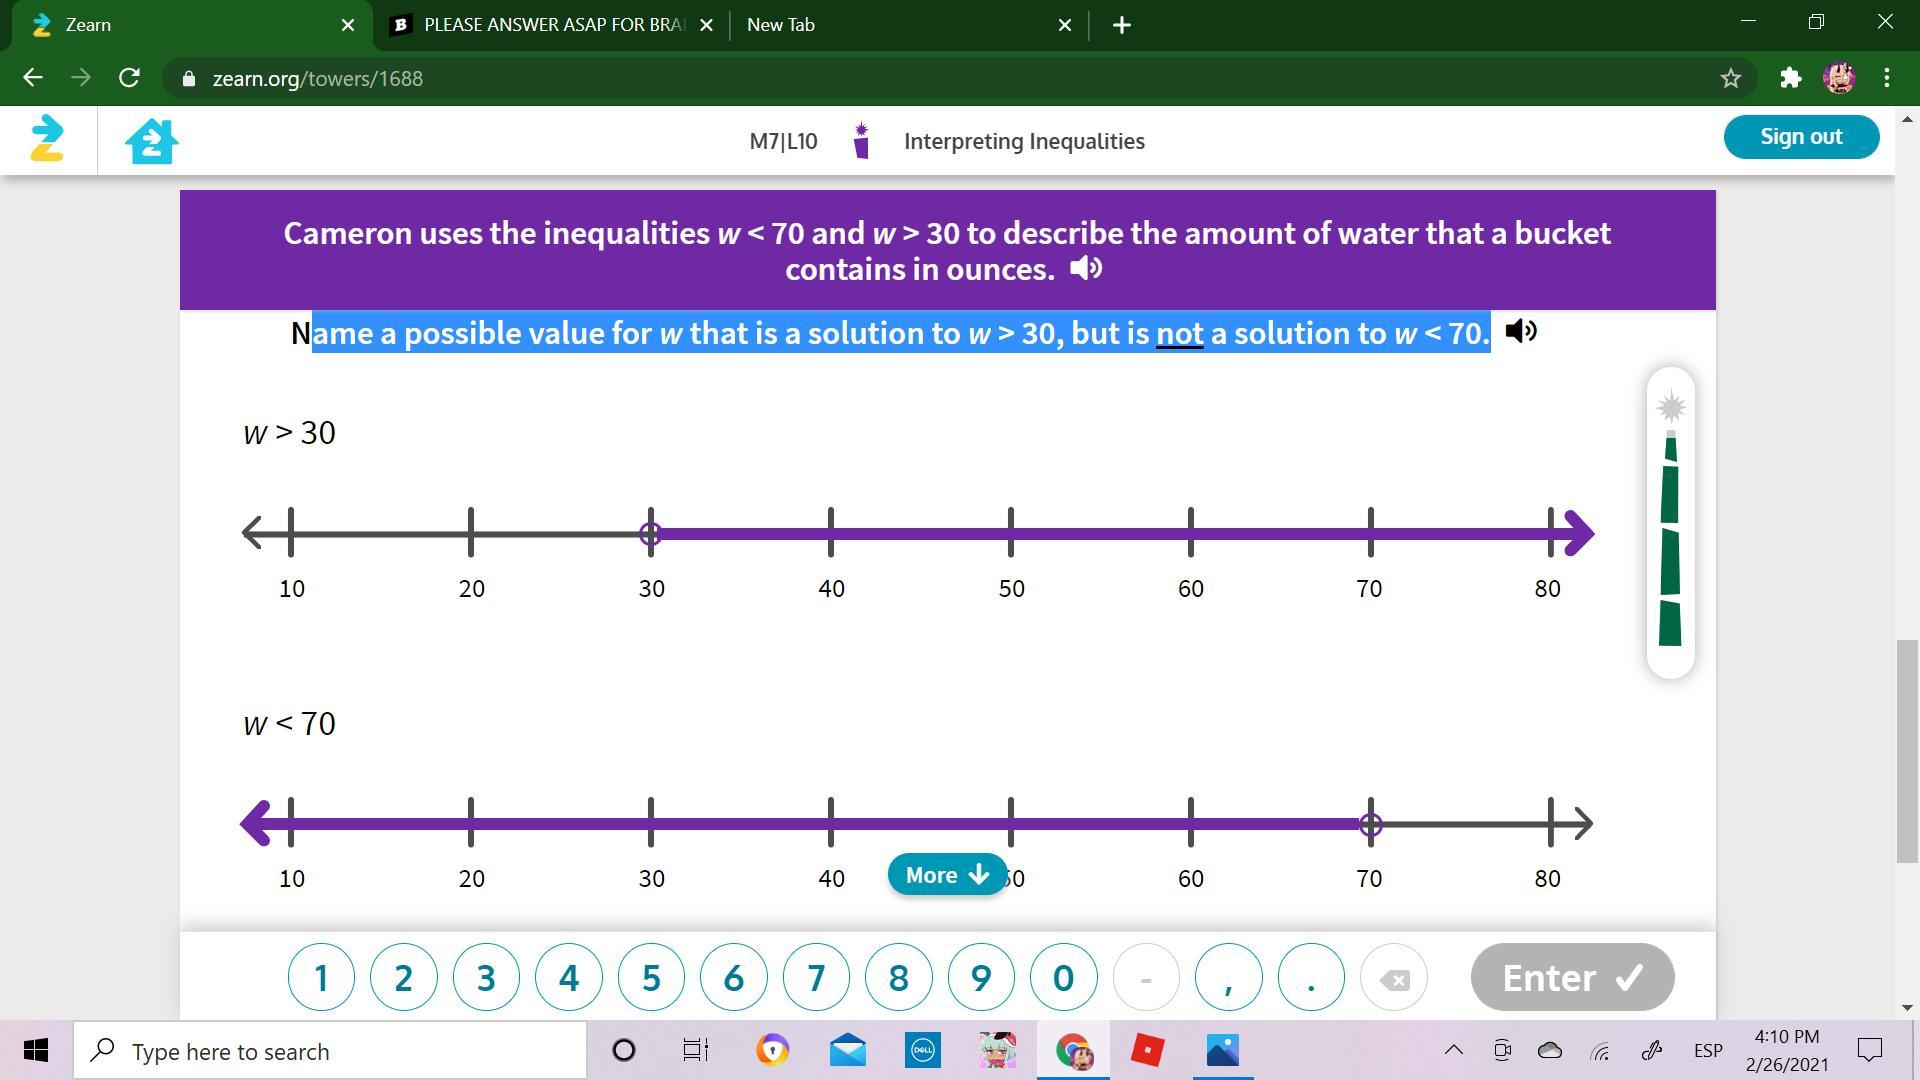Click the Zearn home house icon
Screen dimensions: 1920x1080
pos(151,141)
